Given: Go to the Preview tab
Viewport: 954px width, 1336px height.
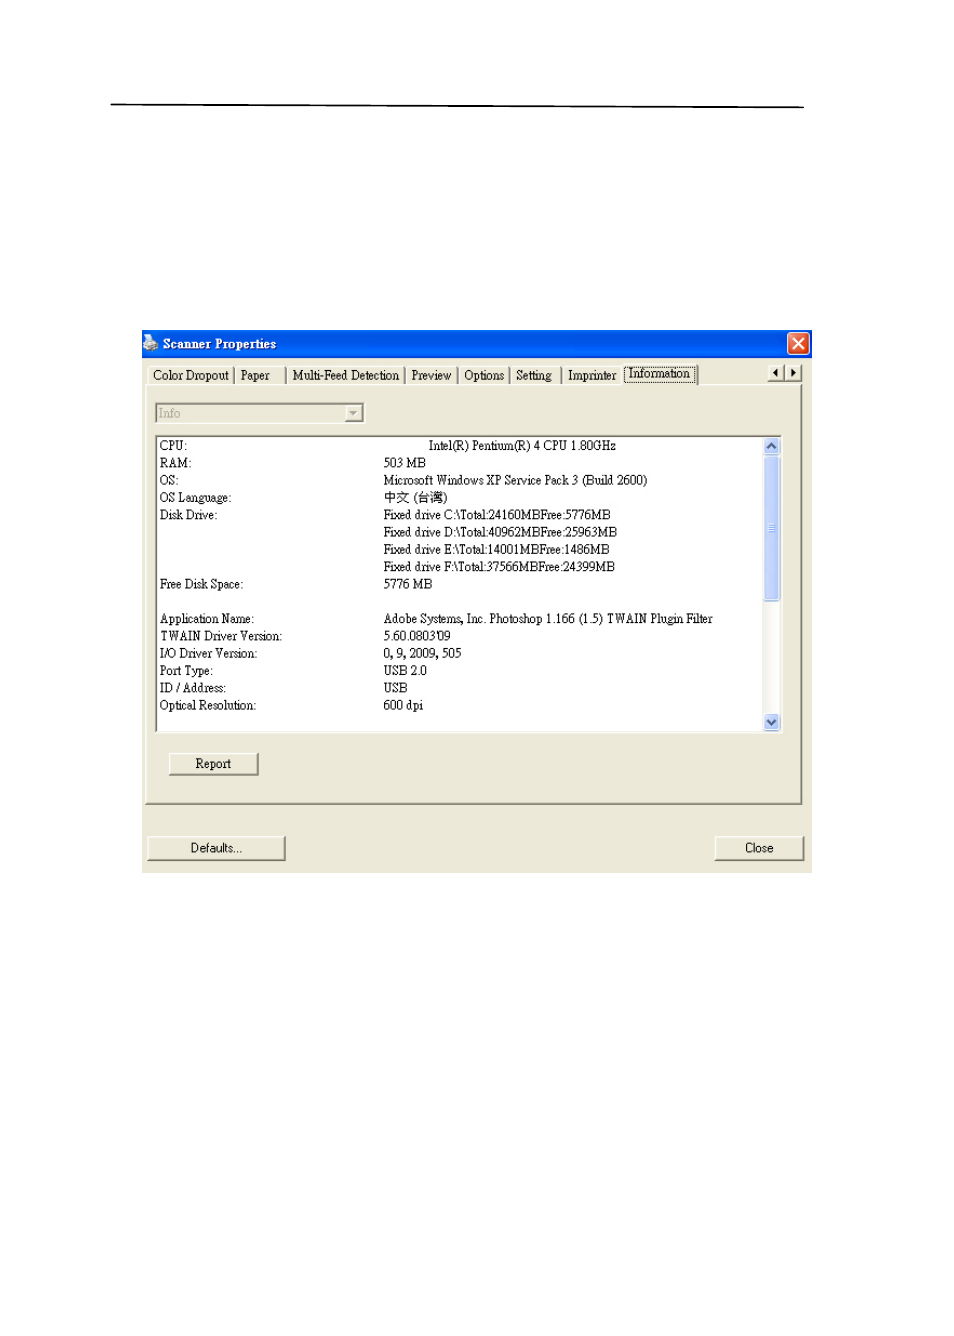Looking at the screenshot, I should (431, 376).
